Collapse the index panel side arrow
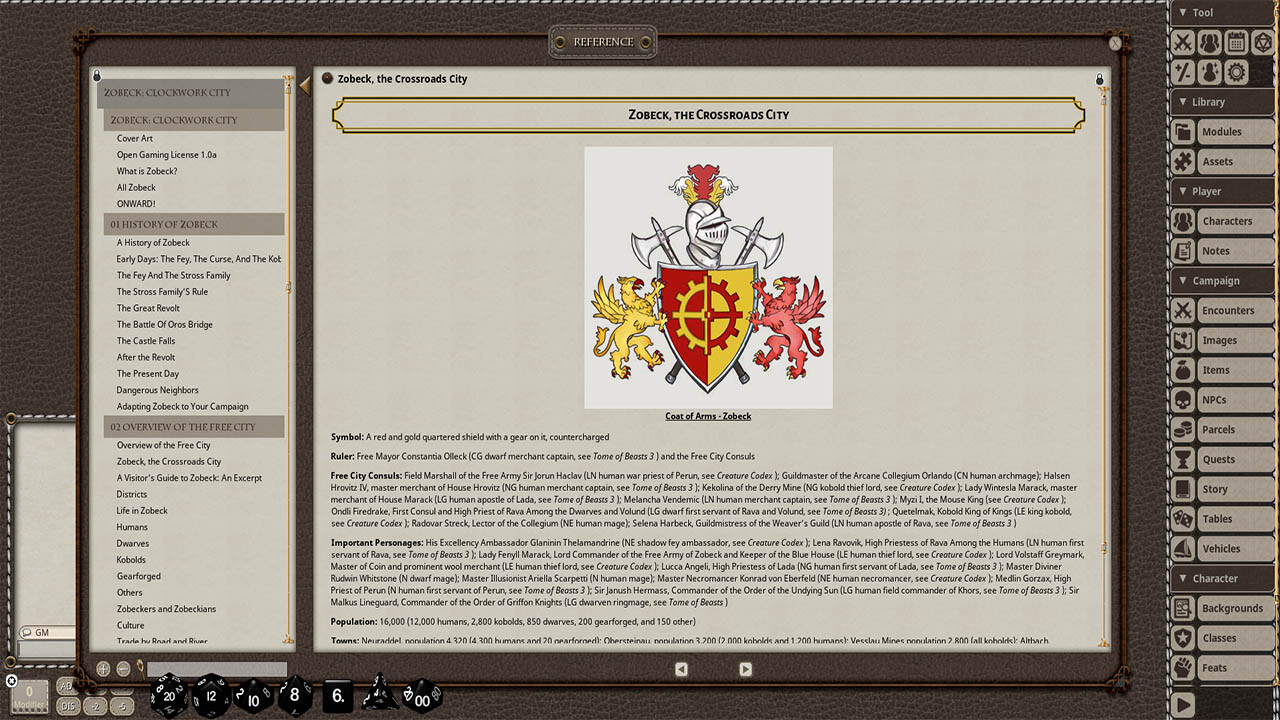This screenshot has height=720, width=1280. coord(305,85)
